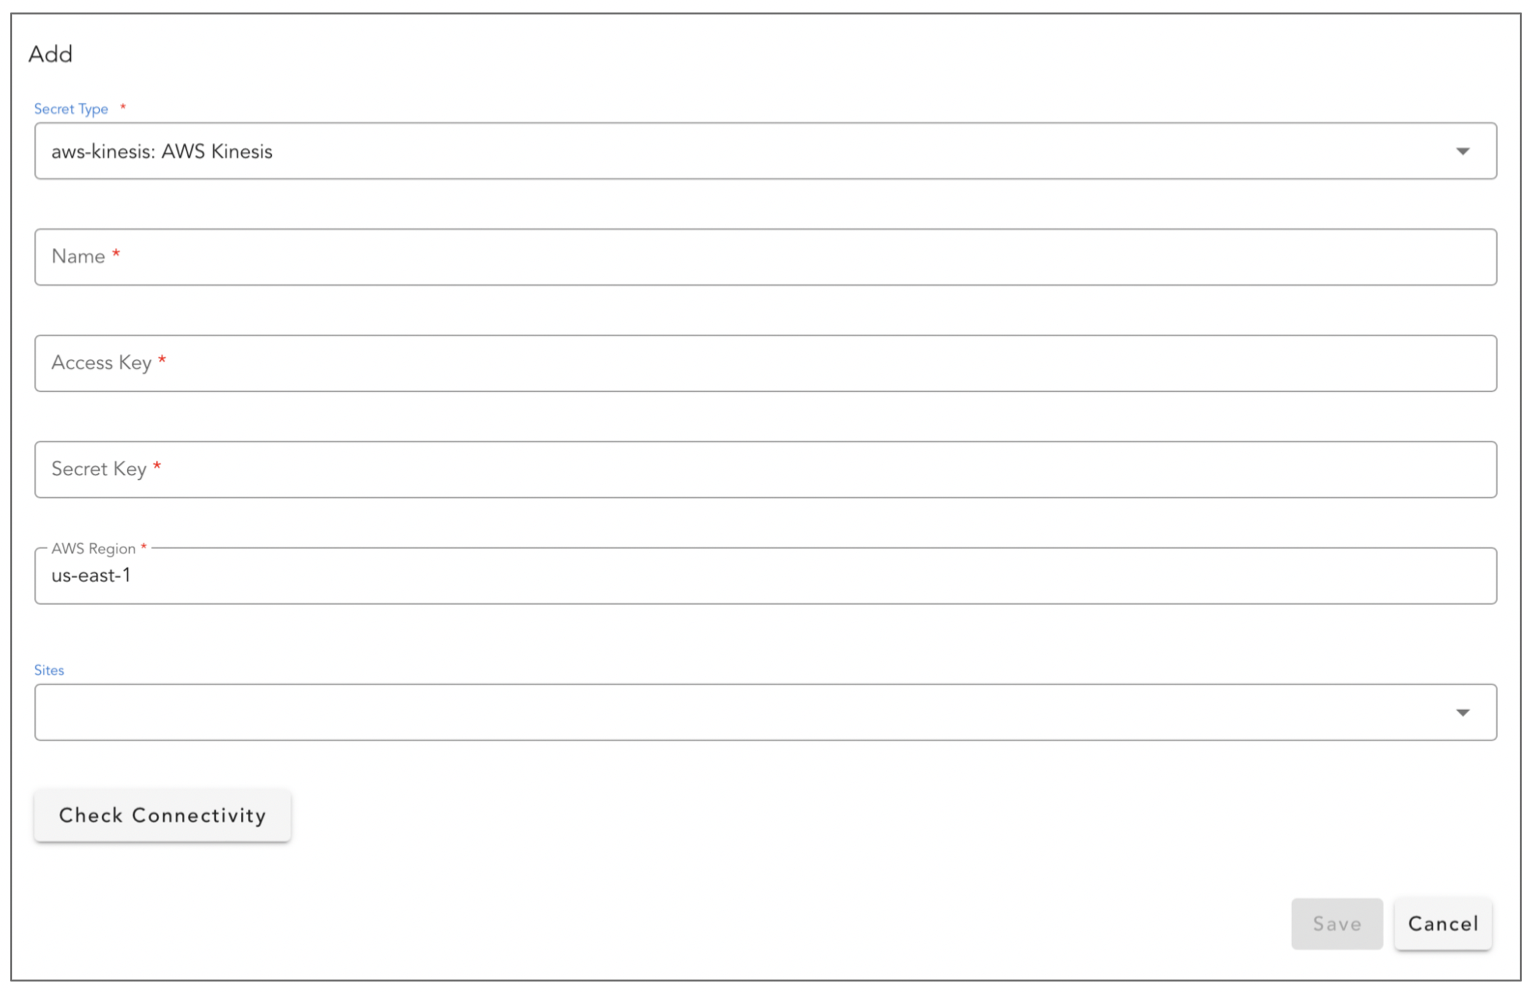Expand the Sites selection dropdown

(x=765, y=712)
